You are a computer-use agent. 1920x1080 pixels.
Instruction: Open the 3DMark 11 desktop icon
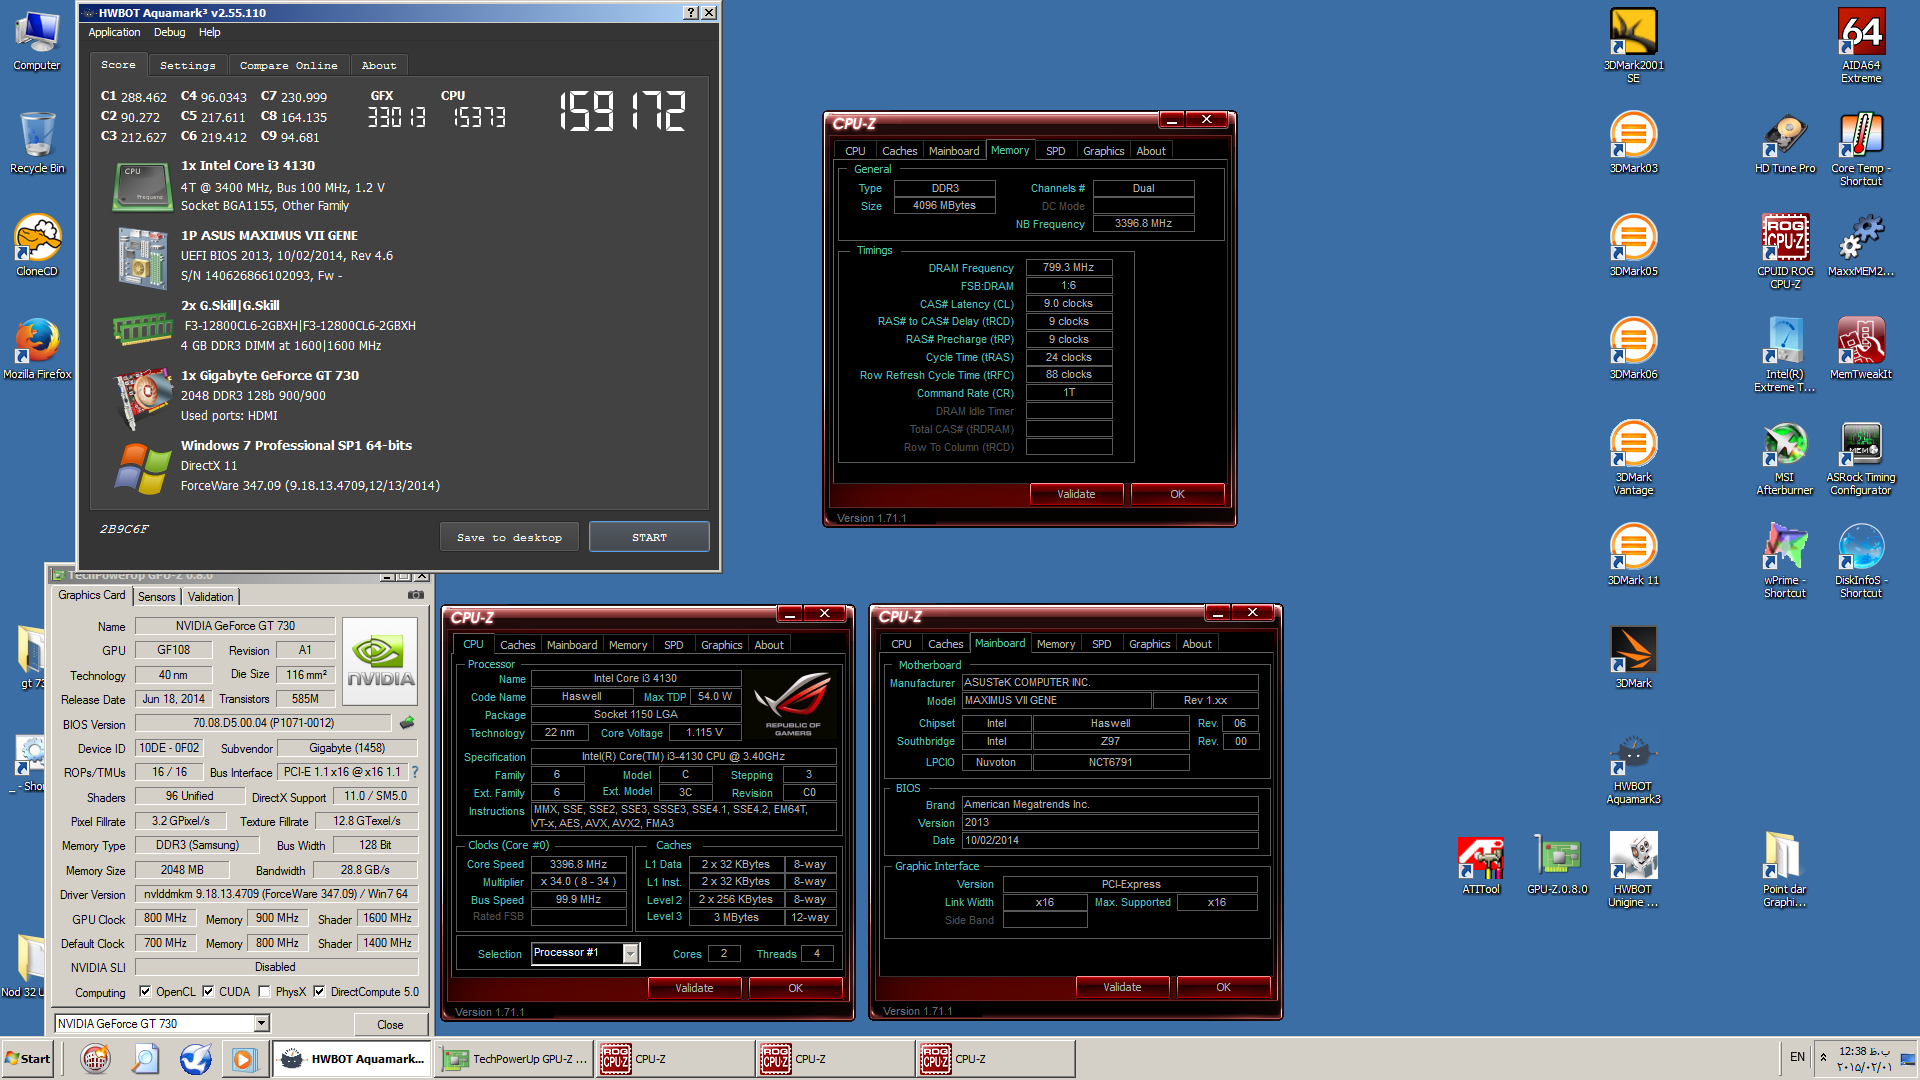point(1633,554)
